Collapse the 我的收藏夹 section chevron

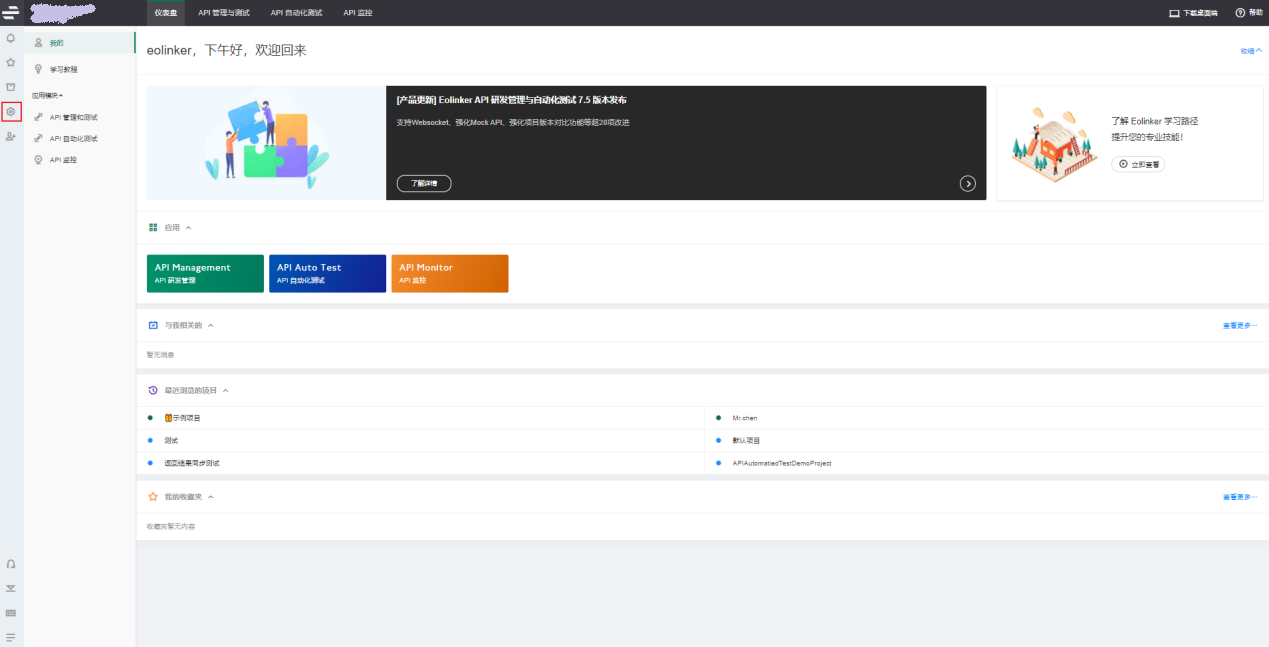[211, 496]
